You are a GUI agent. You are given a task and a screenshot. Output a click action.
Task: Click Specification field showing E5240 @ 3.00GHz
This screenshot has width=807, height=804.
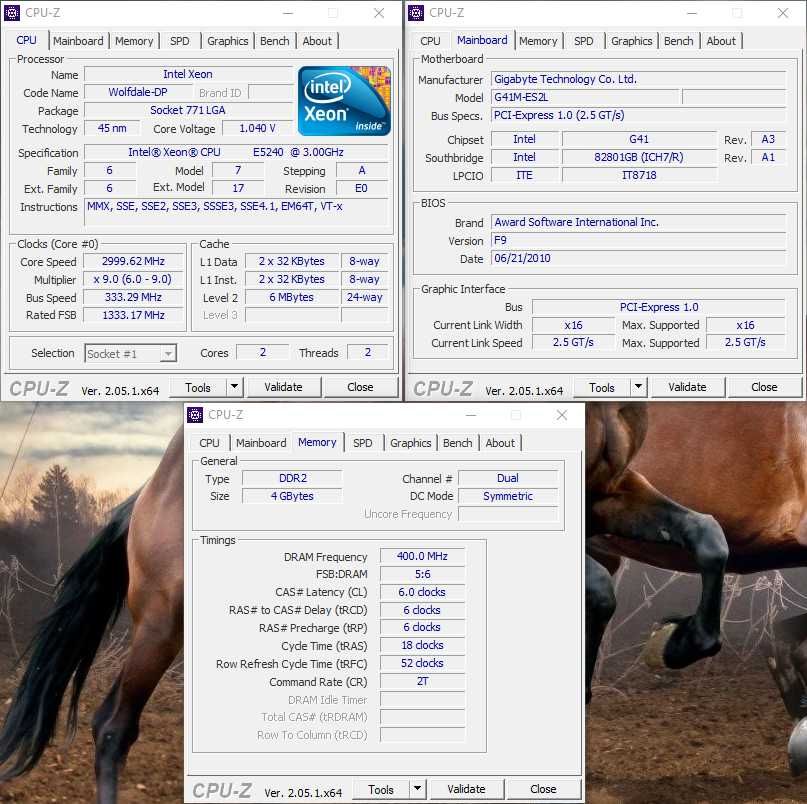point(236,152)
